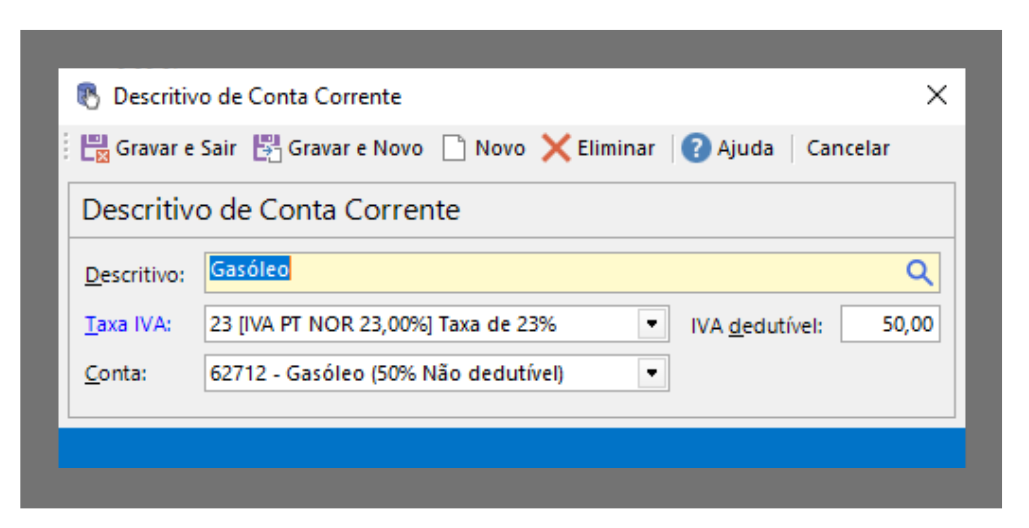
Task: Click the Conta field label
Action: (116, 374)
